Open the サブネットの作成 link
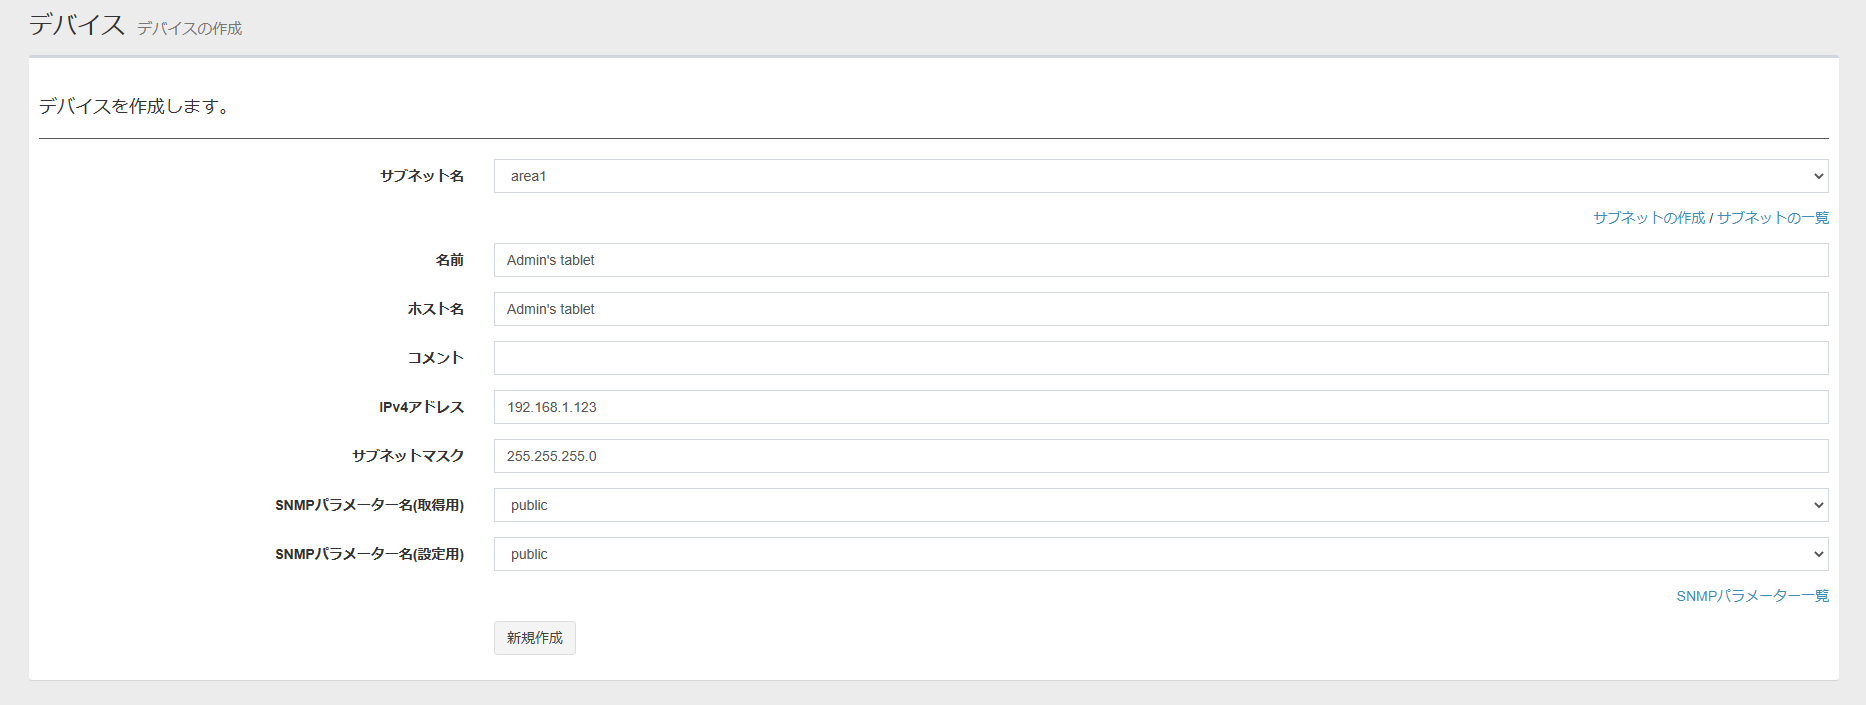The width and height of the screenshot is (1866, 705). [x=1648, y=218]
